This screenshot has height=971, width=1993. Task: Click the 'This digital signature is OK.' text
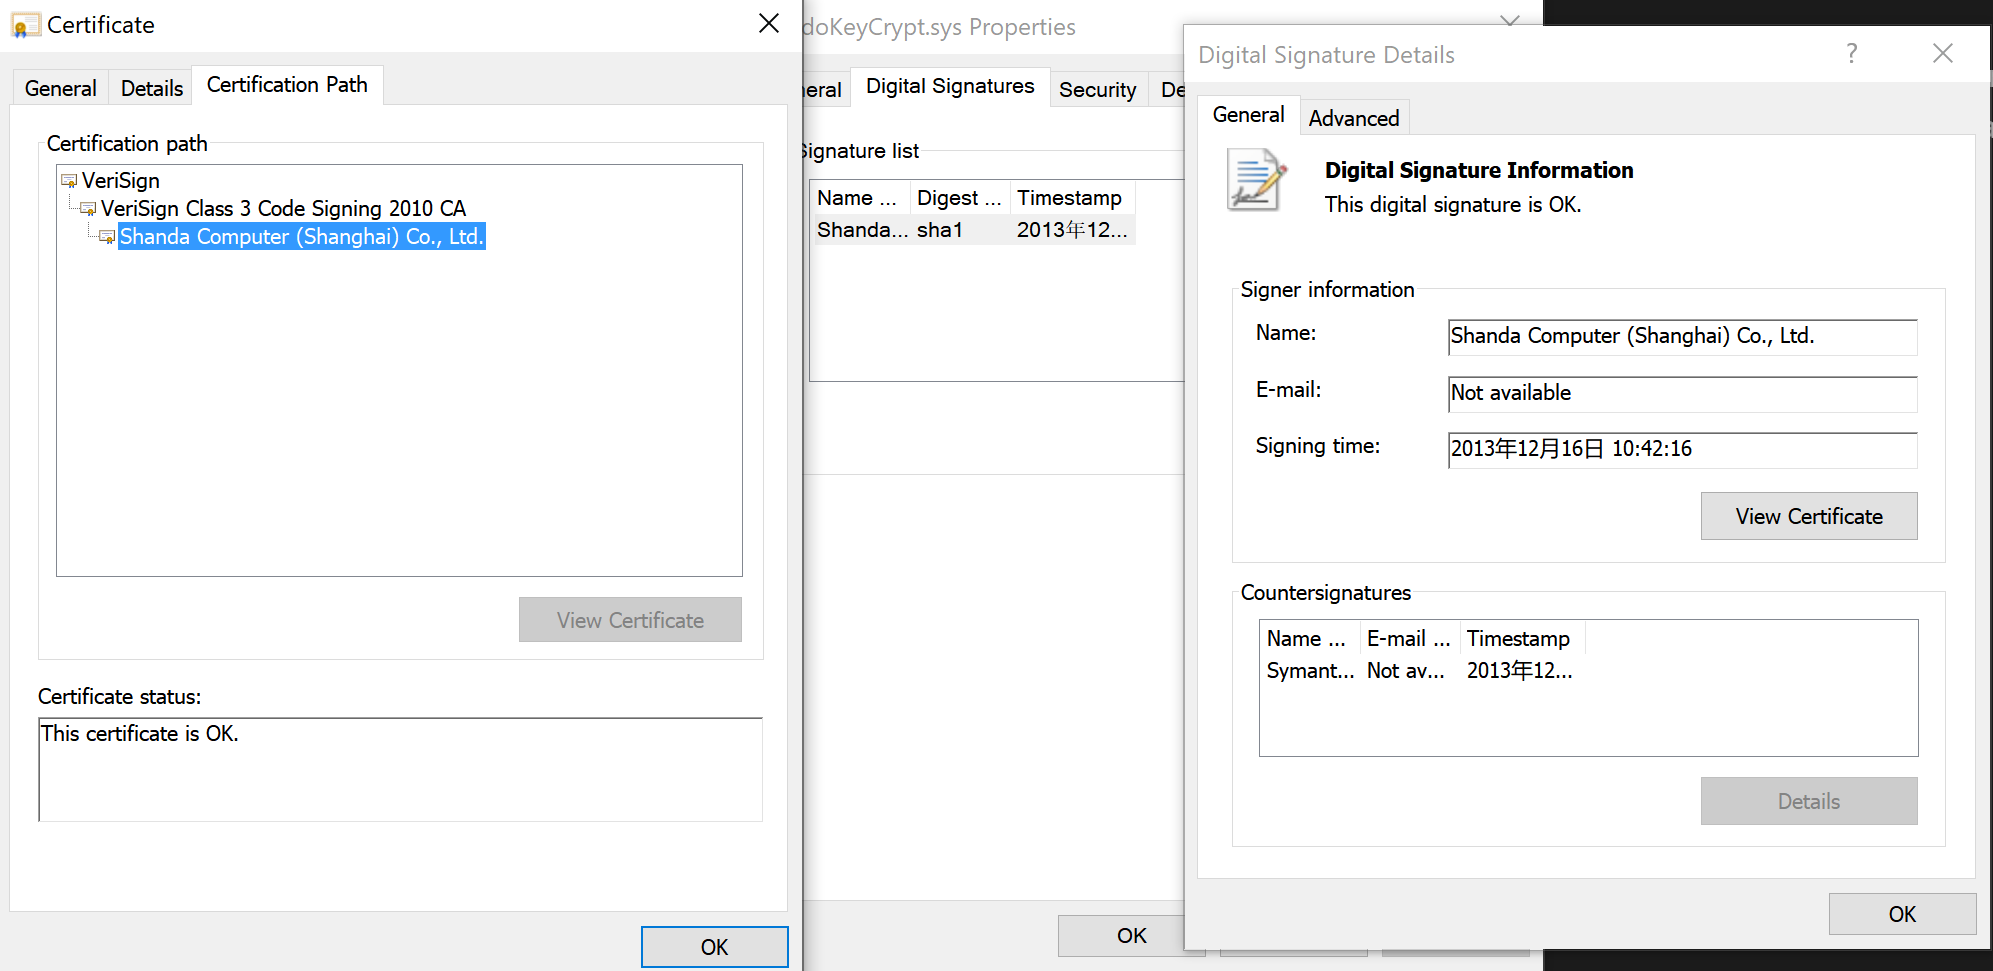click(x=1453, y=205)
